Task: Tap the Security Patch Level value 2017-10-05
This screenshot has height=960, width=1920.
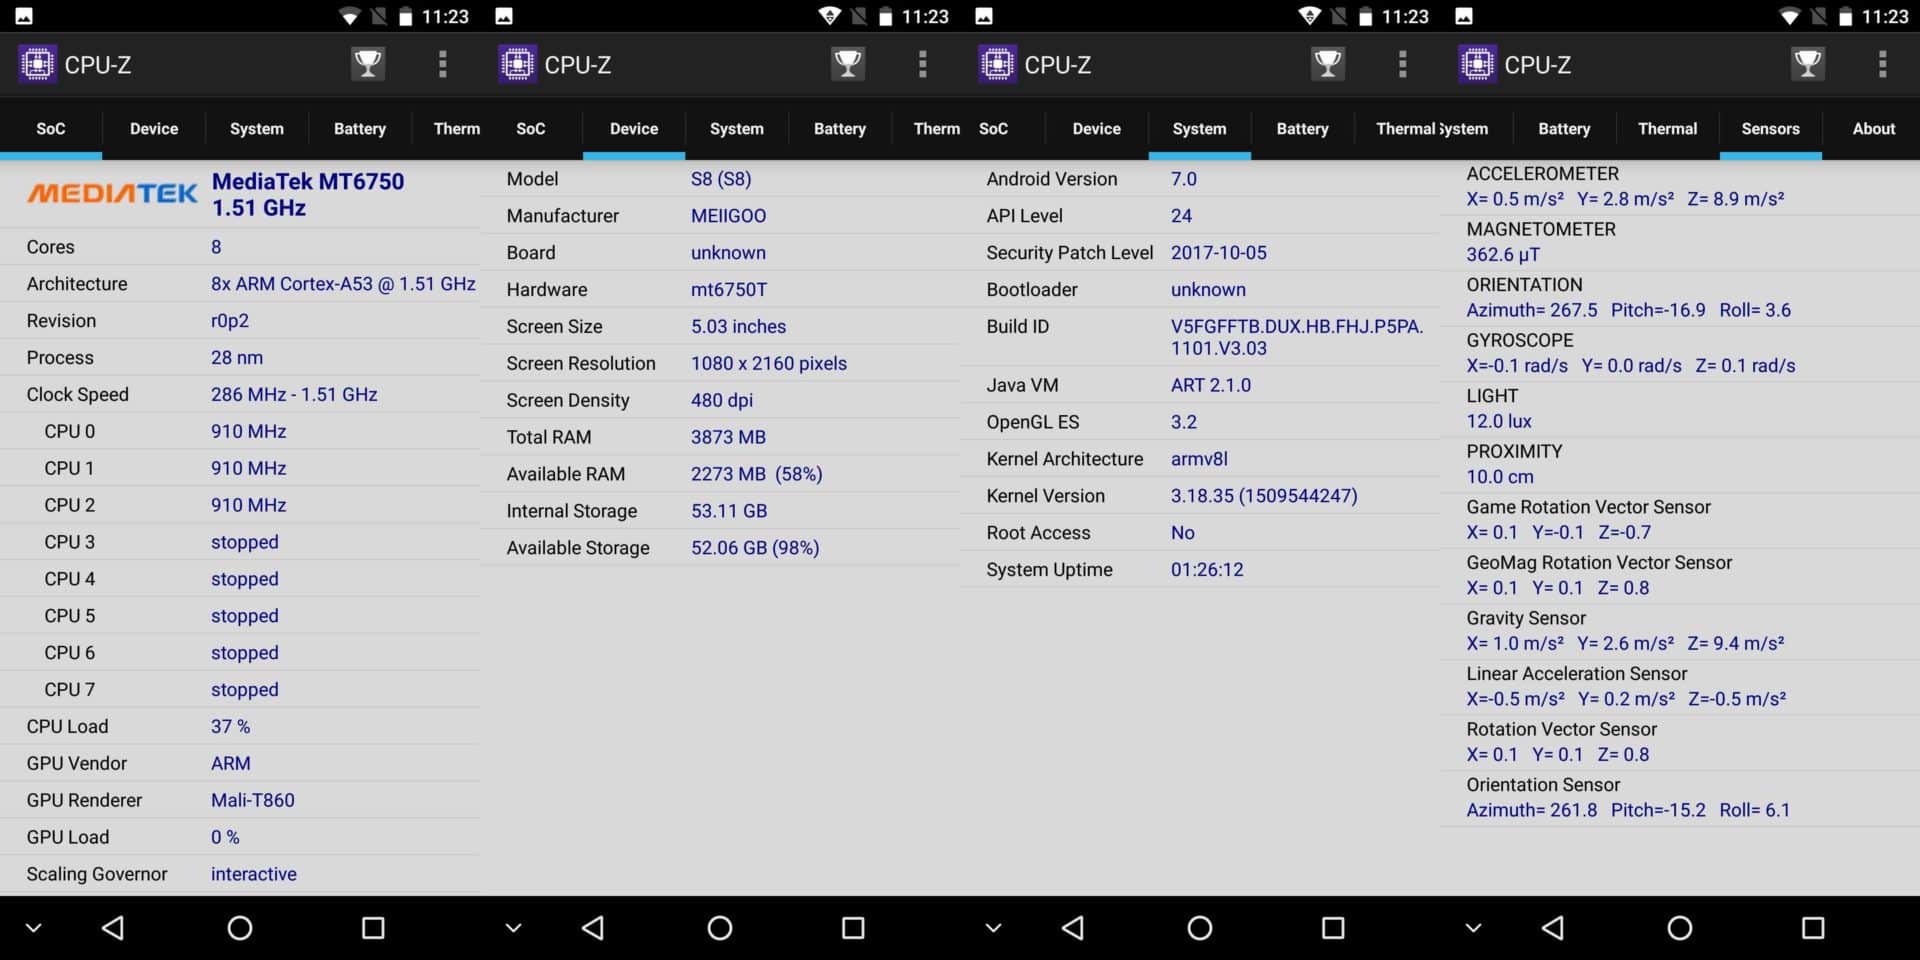Action: coord(1219,253)
